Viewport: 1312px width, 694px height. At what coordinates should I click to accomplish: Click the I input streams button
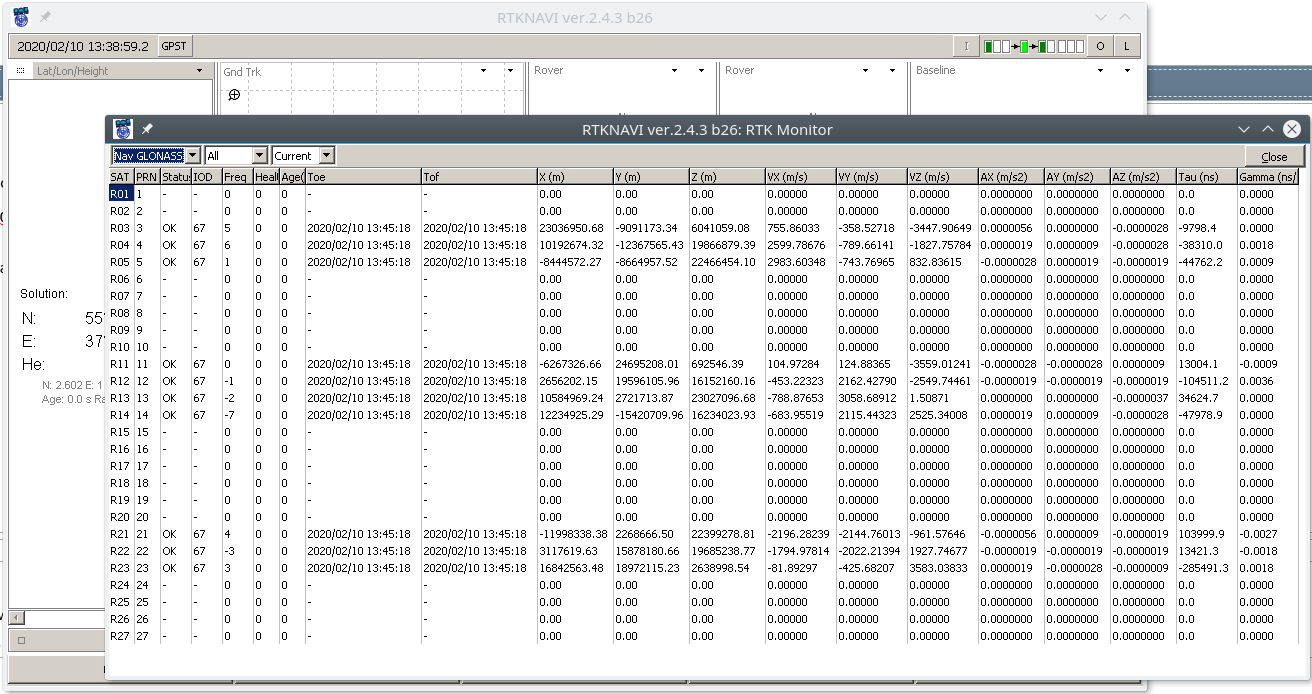(x=965, y=46)
